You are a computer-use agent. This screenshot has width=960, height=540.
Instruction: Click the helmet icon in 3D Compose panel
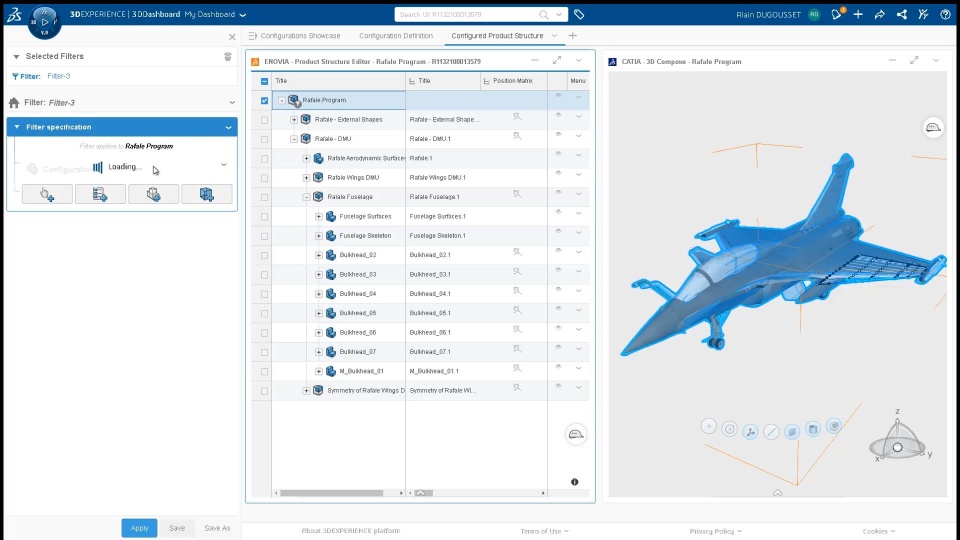(x=933, y=127)
